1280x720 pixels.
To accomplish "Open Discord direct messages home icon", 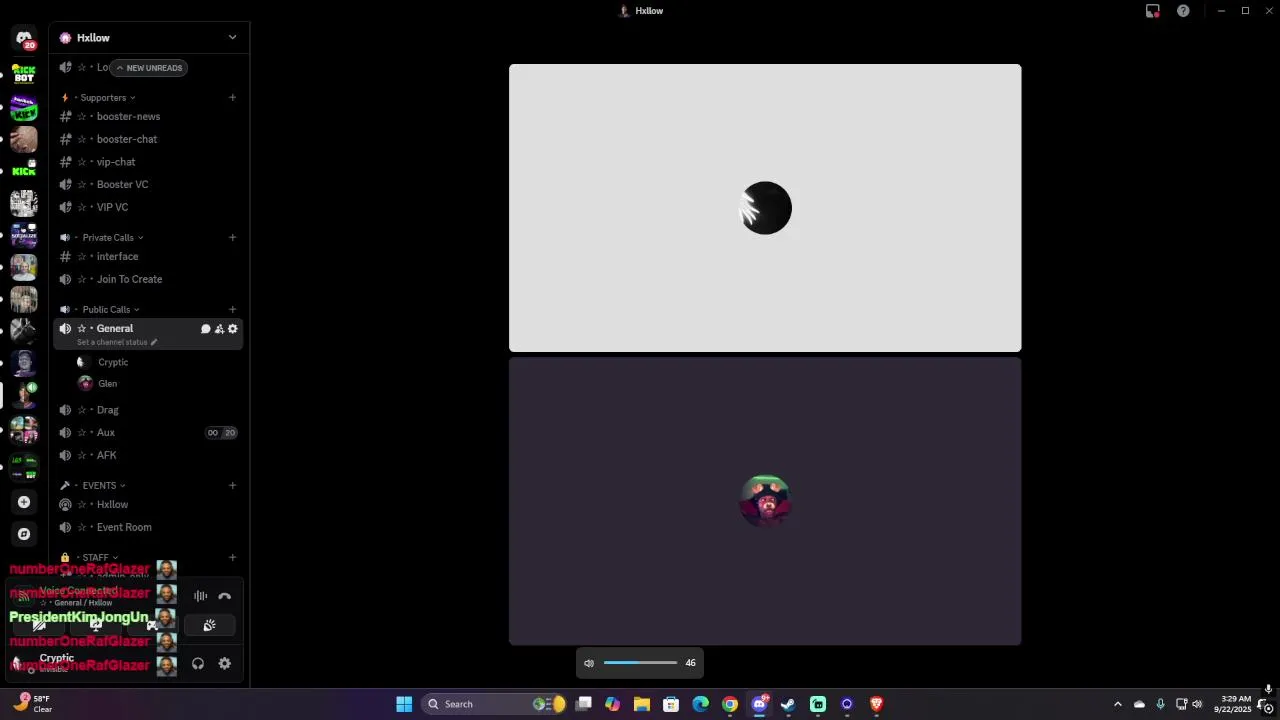I will click(x=24, y=38).
